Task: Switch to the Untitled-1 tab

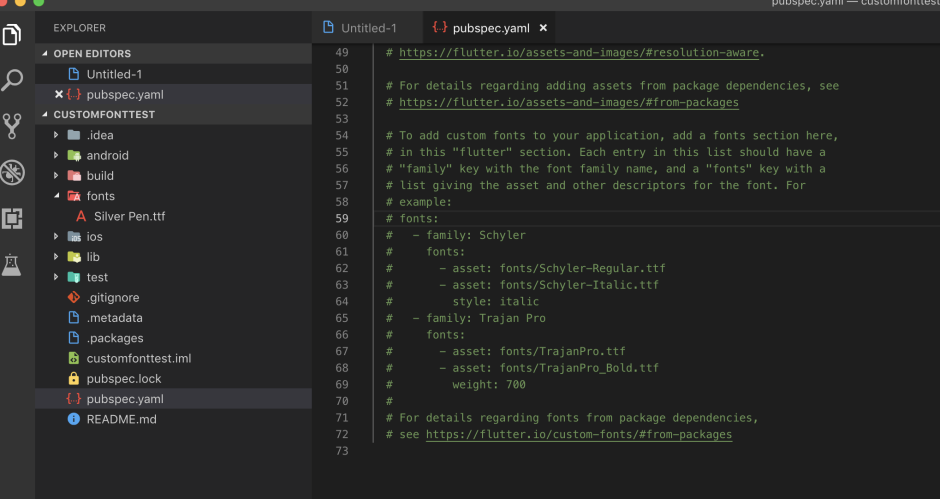Action: [367, 28]
